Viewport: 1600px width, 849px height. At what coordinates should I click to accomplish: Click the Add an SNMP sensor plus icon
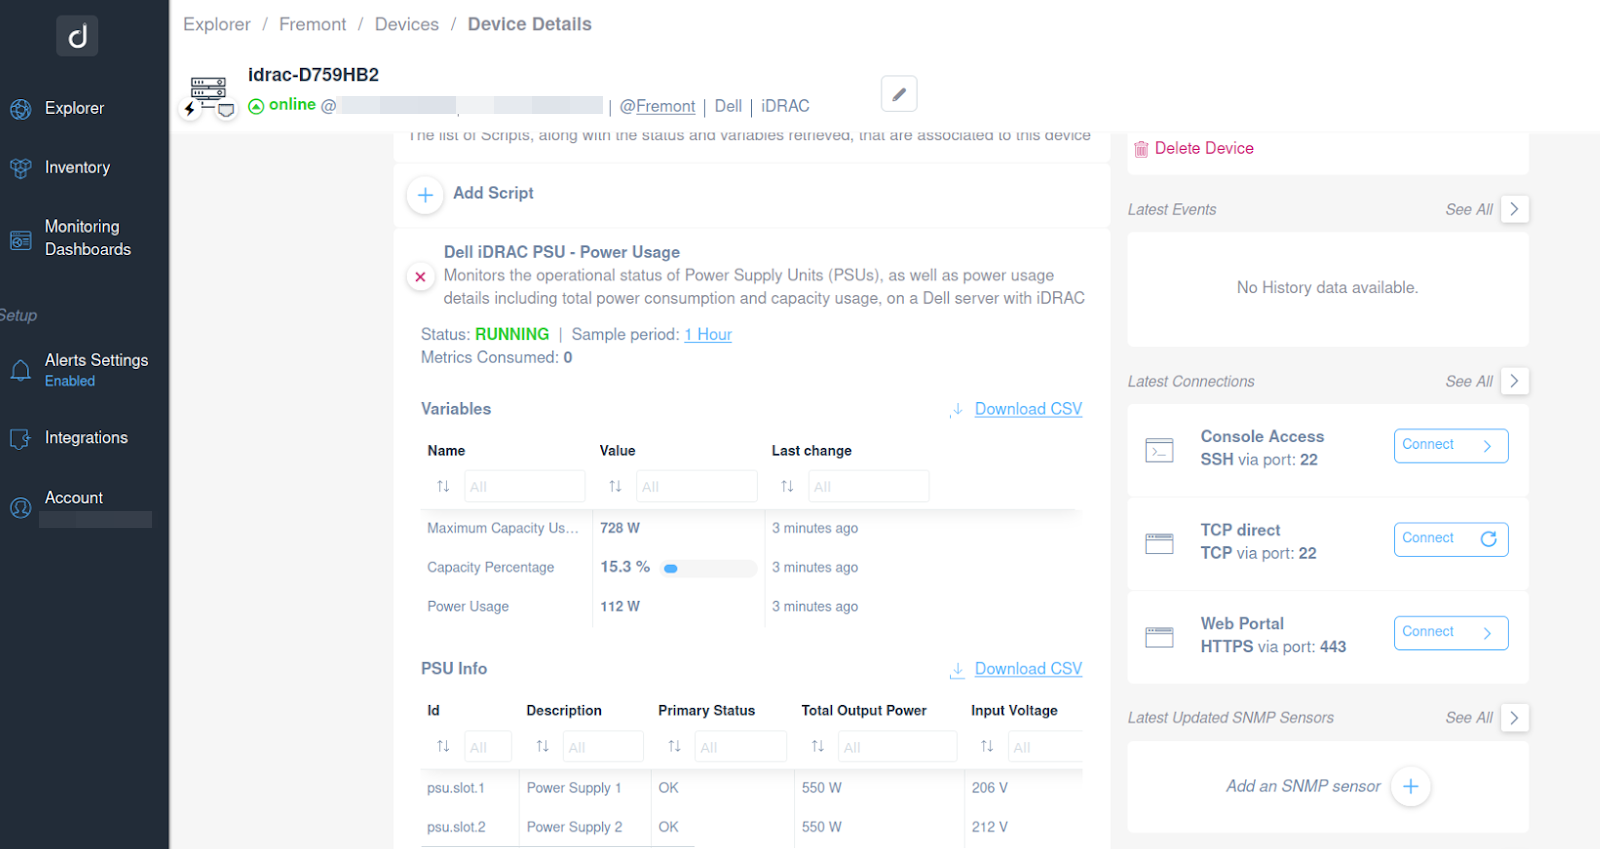pyautogui.click(x=1410, y=786)
